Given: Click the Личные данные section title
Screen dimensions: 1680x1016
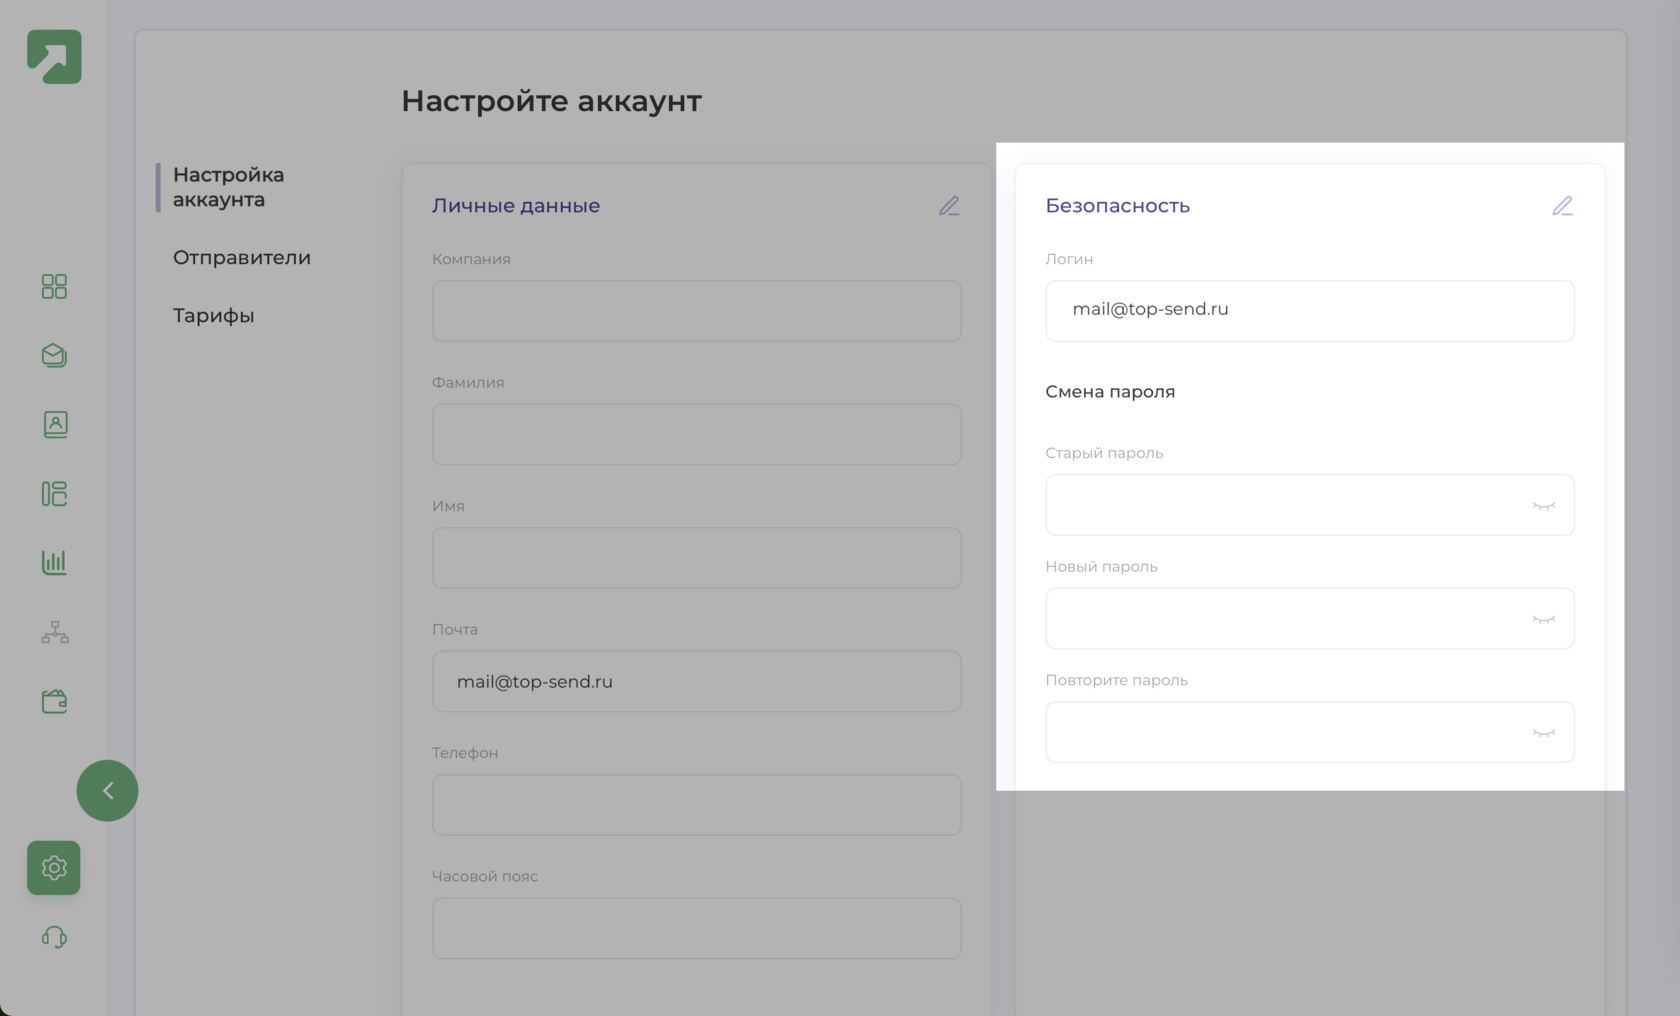Looking at the screenshot, I should 516,206.
